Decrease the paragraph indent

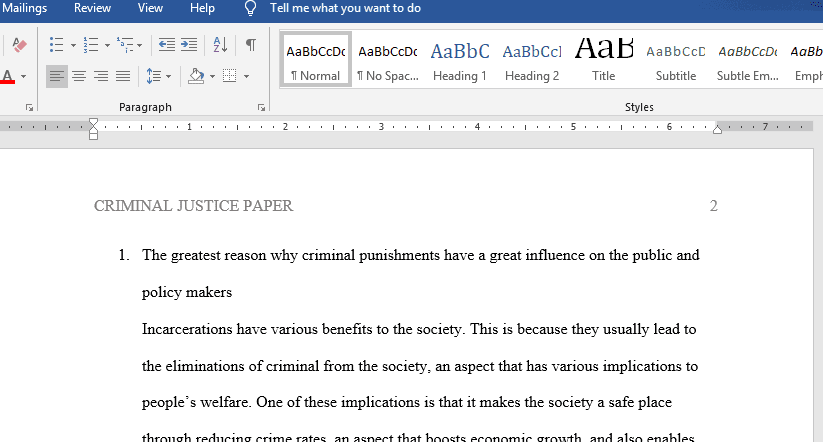167,45
